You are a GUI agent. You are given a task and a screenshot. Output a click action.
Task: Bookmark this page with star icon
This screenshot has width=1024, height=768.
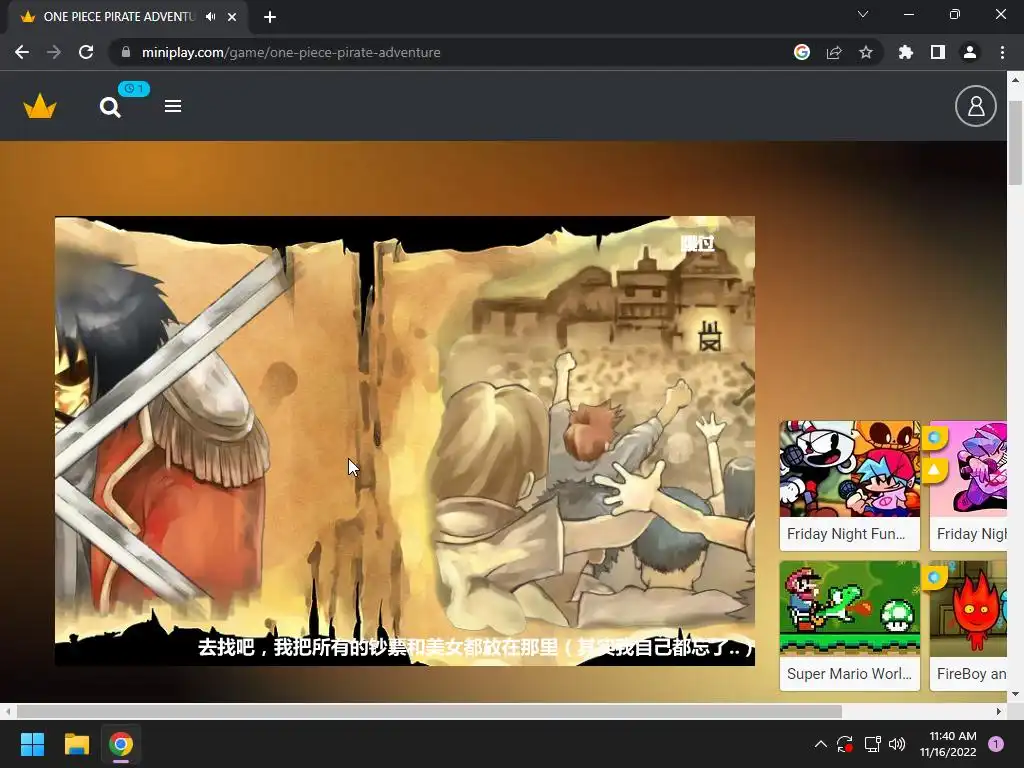pos(865,52)
